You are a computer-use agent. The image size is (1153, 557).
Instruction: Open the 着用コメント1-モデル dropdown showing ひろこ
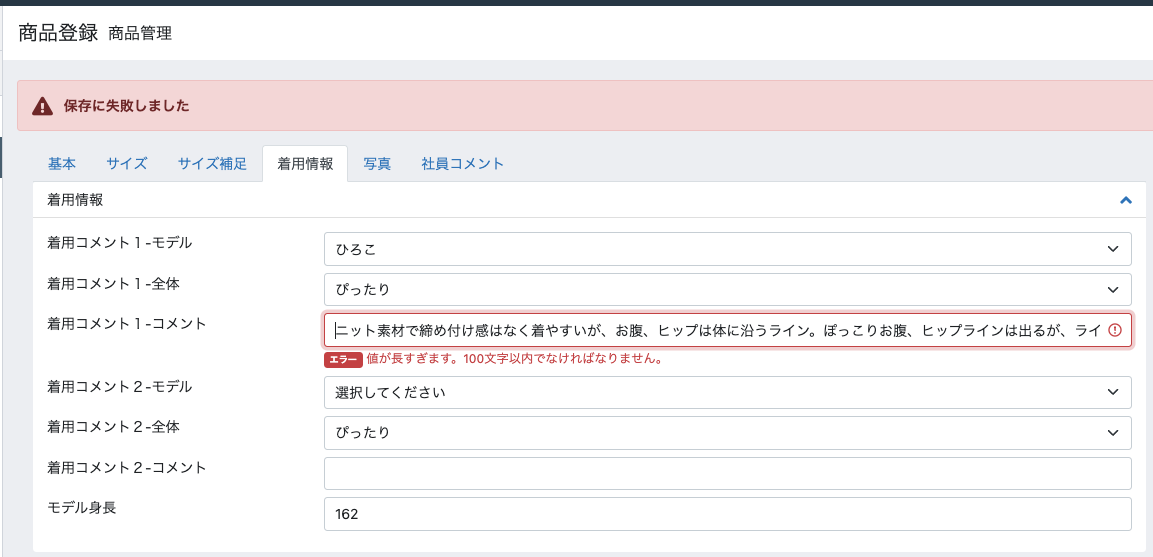727,249
